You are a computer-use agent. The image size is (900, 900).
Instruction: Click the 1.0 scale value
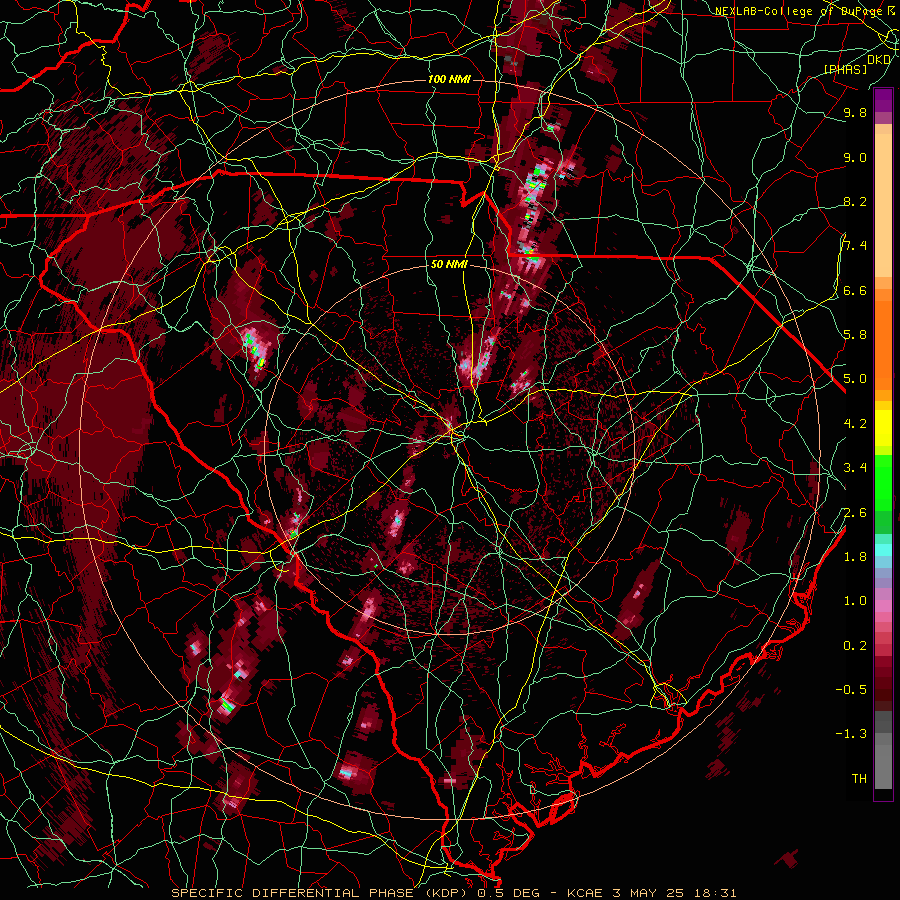coord(855,601)
